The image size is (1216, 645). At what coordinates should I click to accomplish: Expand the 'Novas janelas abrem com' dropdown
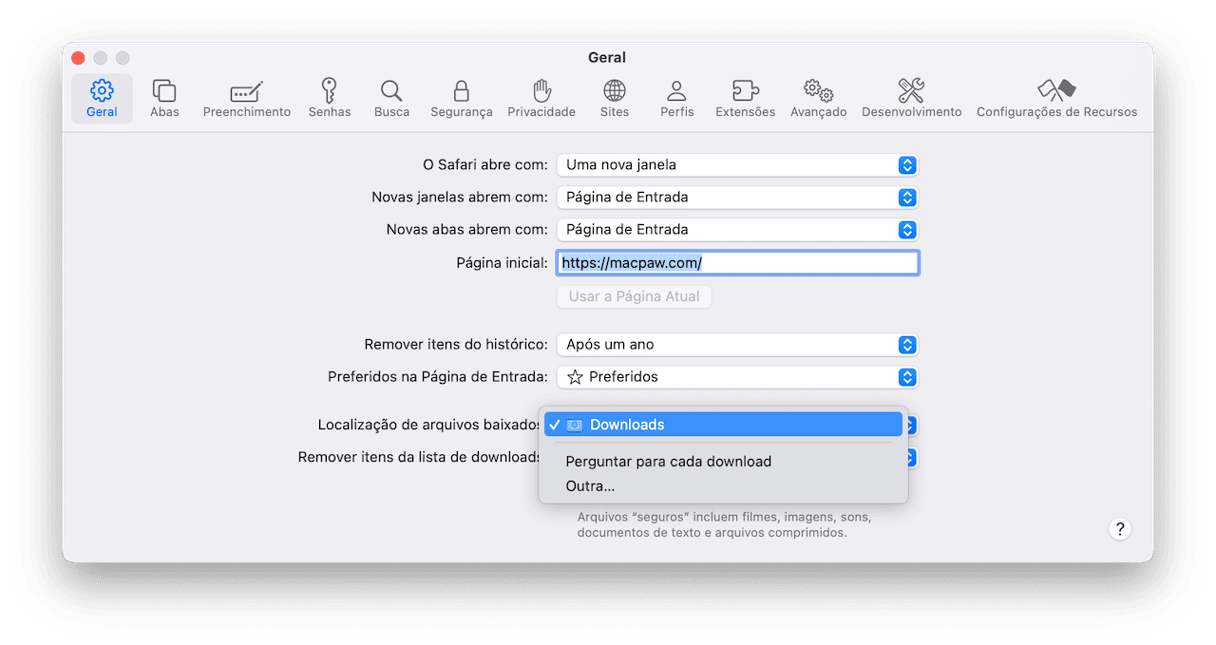[x=737, y=197]
